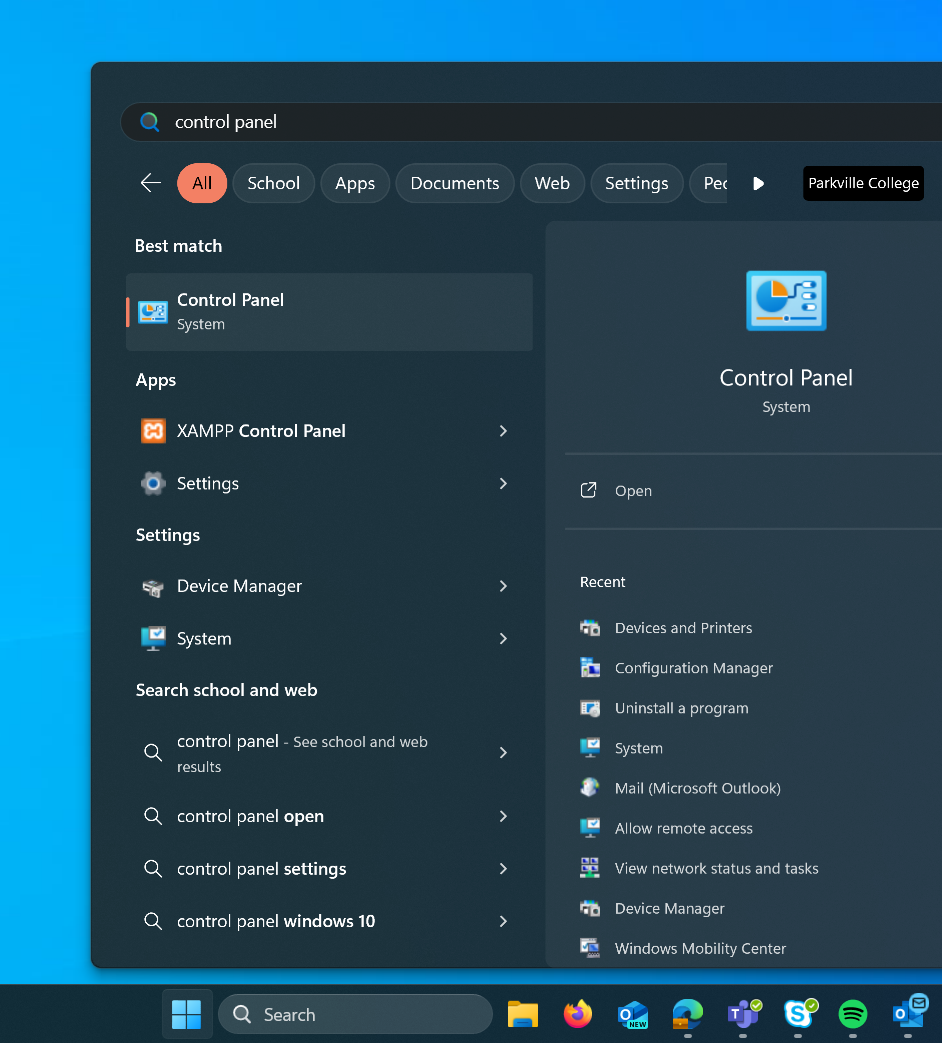Open recent View network status and tasks
Screen dimensions: 942x1043
pos(716,869)
